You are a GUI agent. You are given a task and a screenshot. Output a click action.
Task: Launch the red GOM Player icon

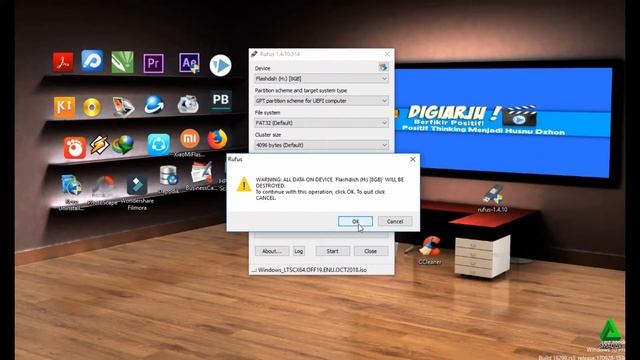(x=75, y=148)
